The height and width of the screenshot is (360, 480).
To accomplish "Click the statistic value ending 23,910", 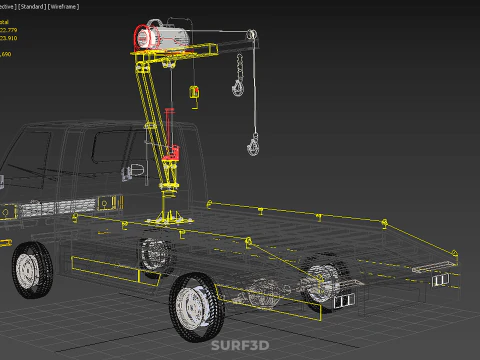I will point(8,38).
